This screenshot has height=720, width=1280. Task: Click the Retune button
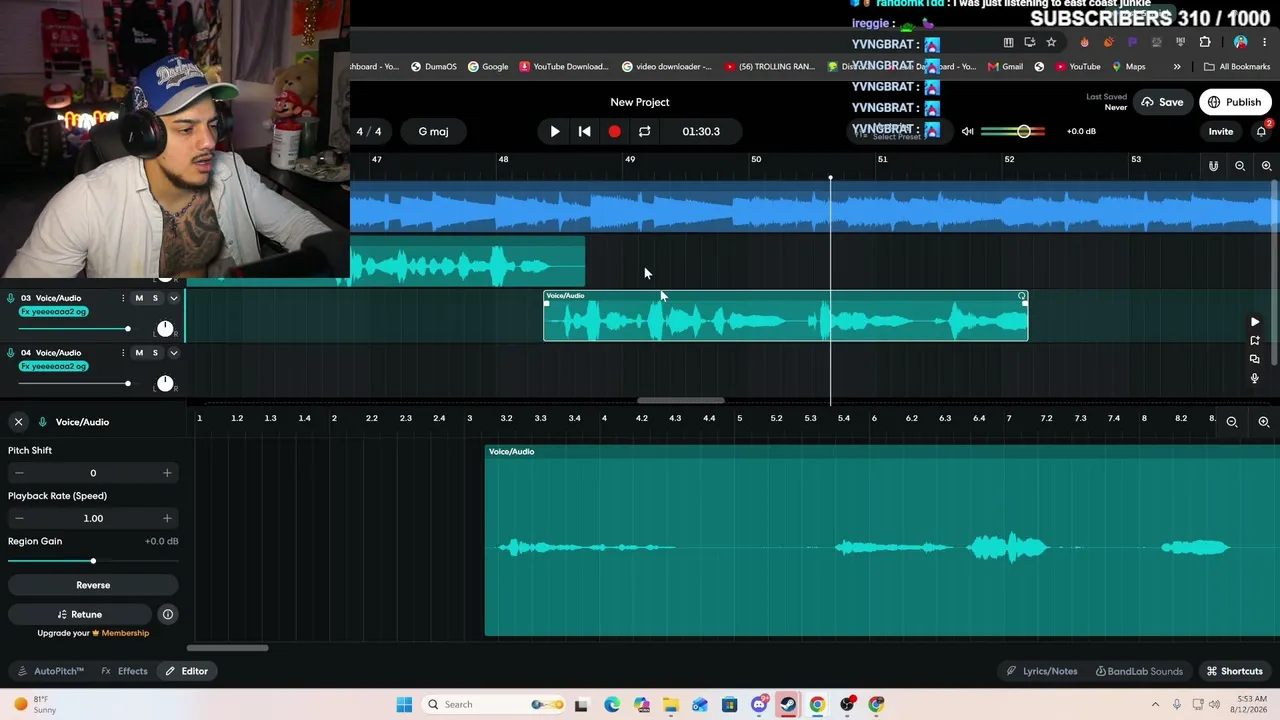coord(80,614)
